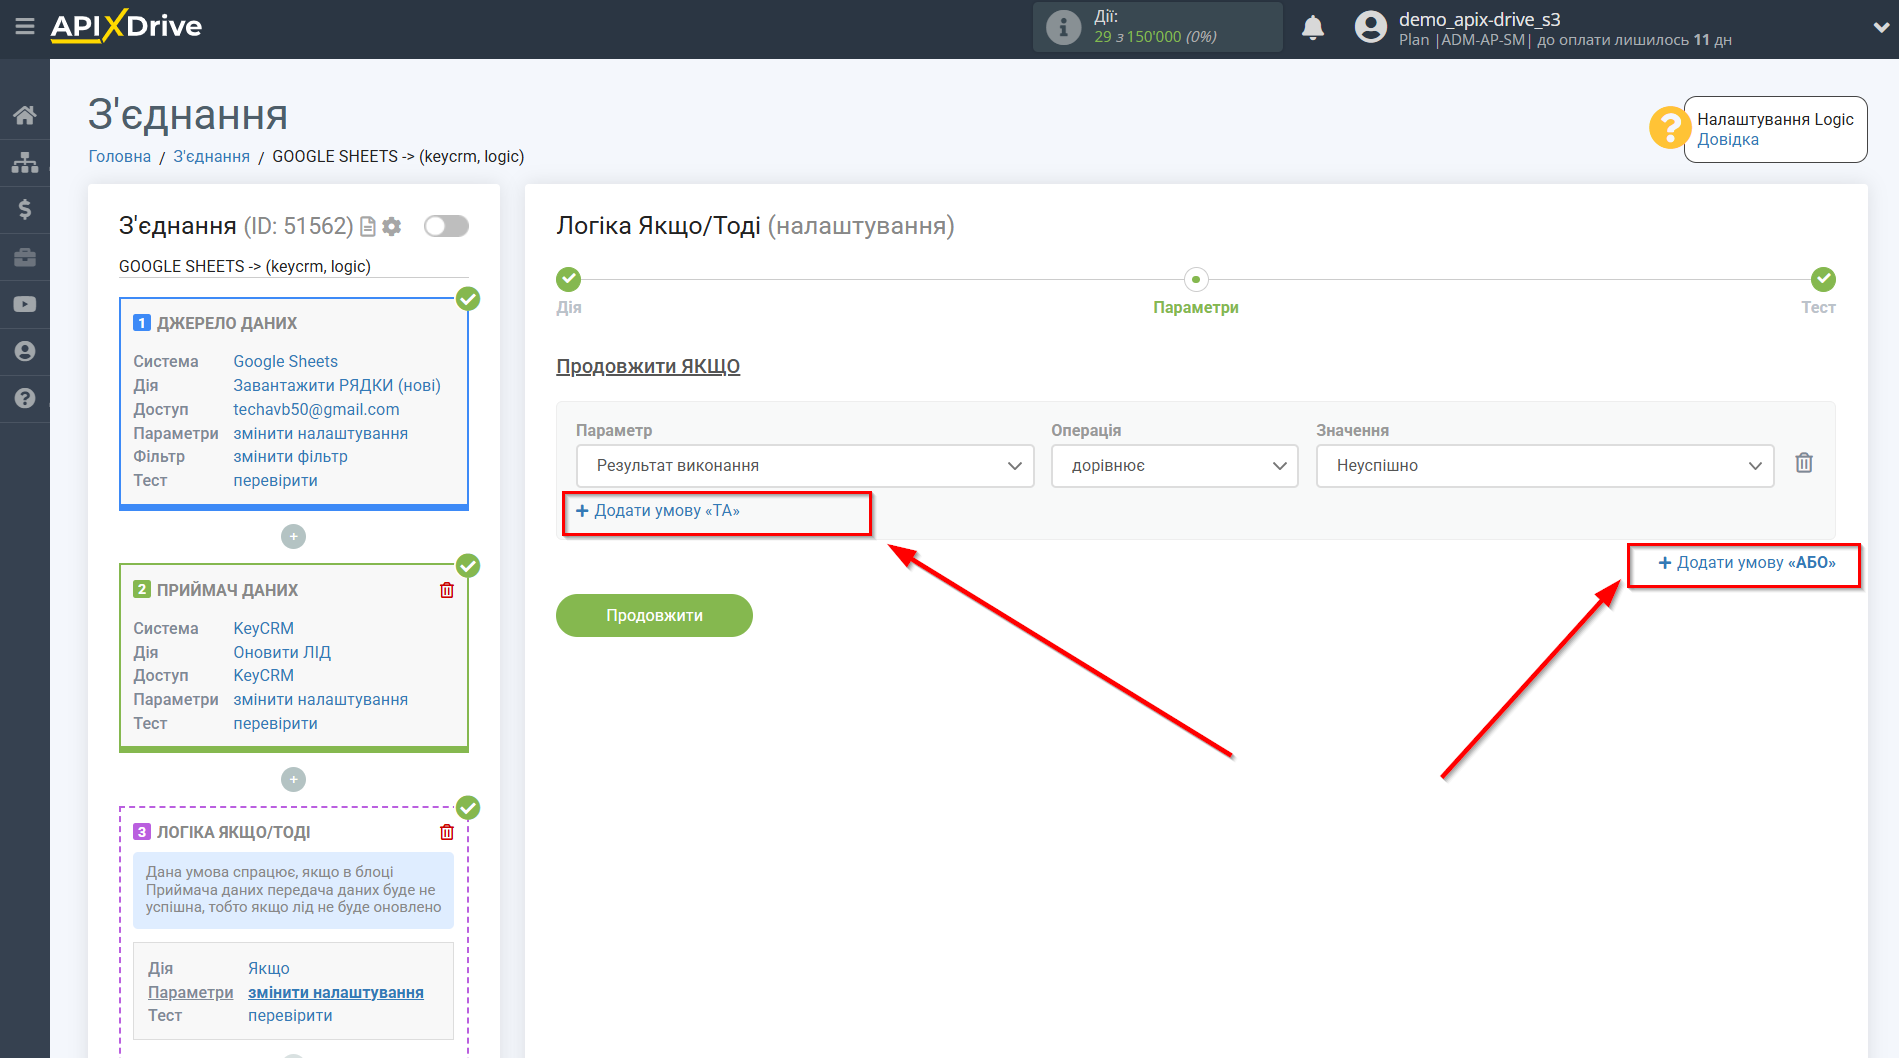Open connection settings gear icon
This screenshot has height=1058, width=1899.
tap(392, 227)
